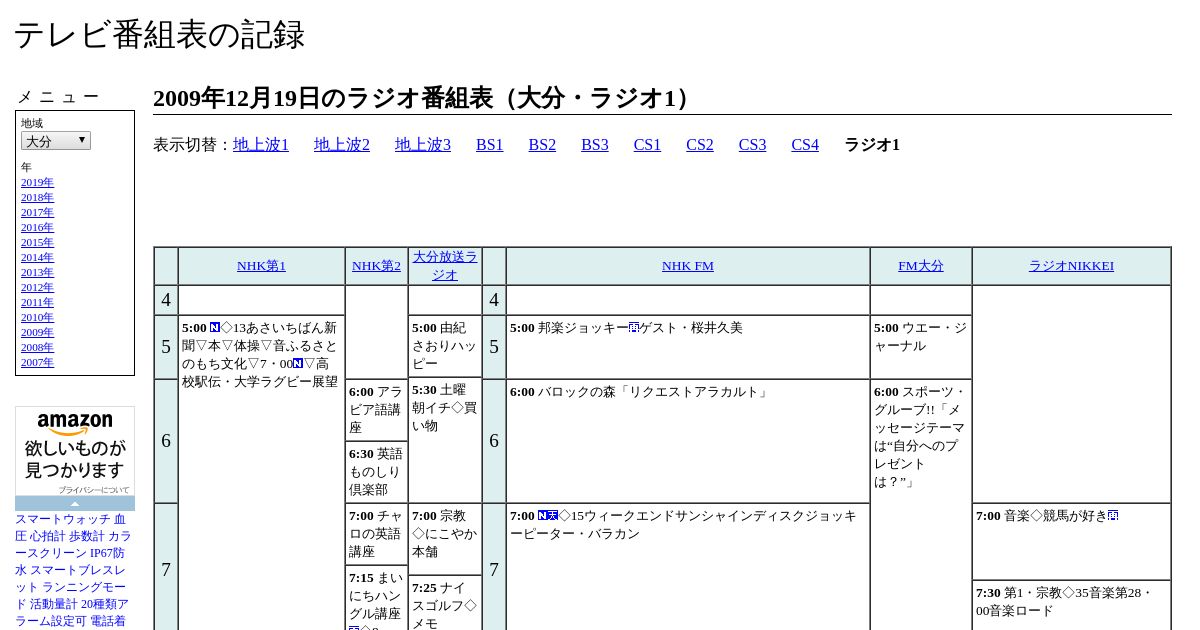Open the ラジオNIKKEI channel header link

click(1071, 266)
